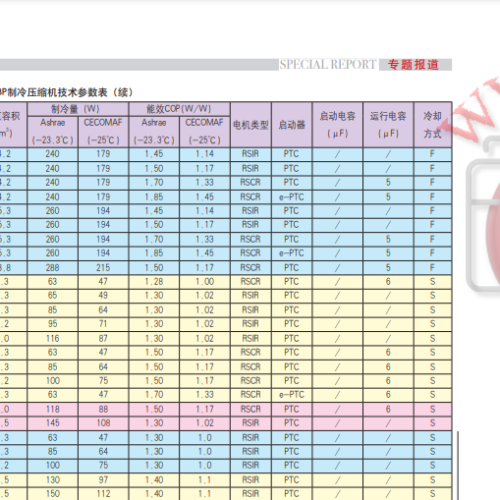Click the cell showing 288 cooling capacity
Image resolution: width=500 pixels, height=500 pixels.
53,268
